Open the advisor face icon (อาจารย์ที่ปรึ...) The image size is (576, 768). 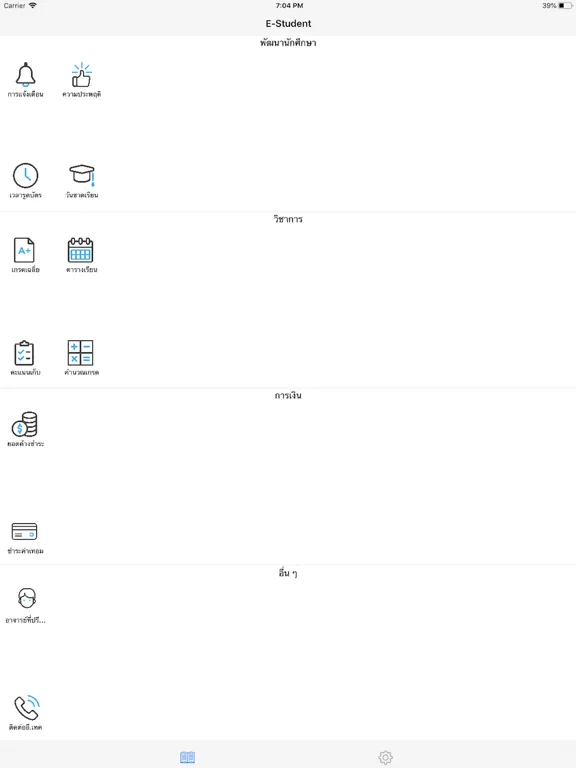click(x=27, y=598)
